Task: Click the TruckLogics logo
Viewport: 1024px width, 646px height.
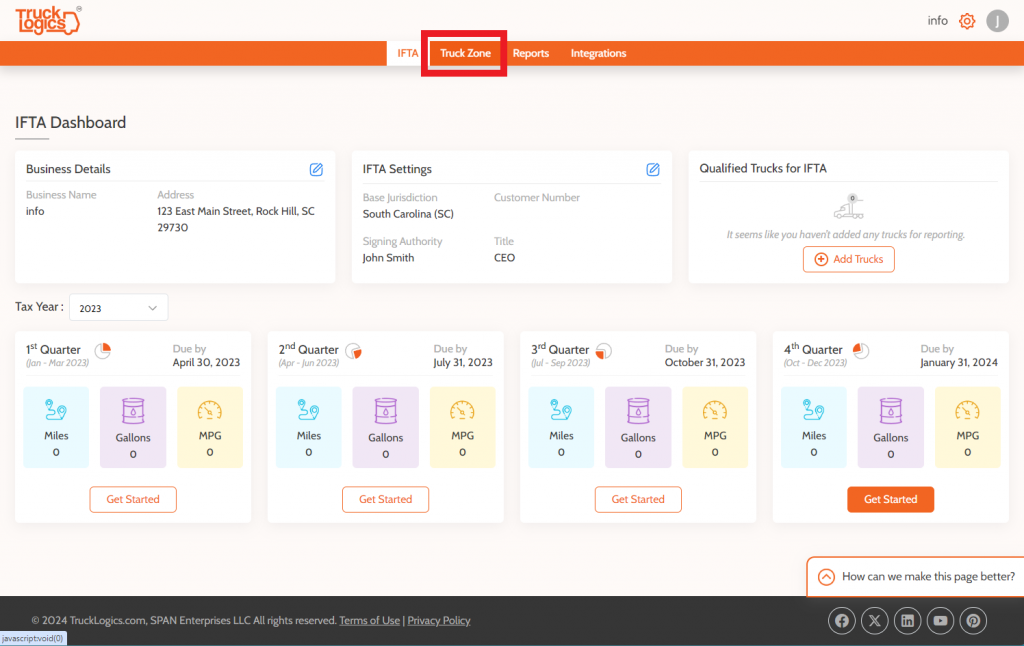Action: [48, 20]
